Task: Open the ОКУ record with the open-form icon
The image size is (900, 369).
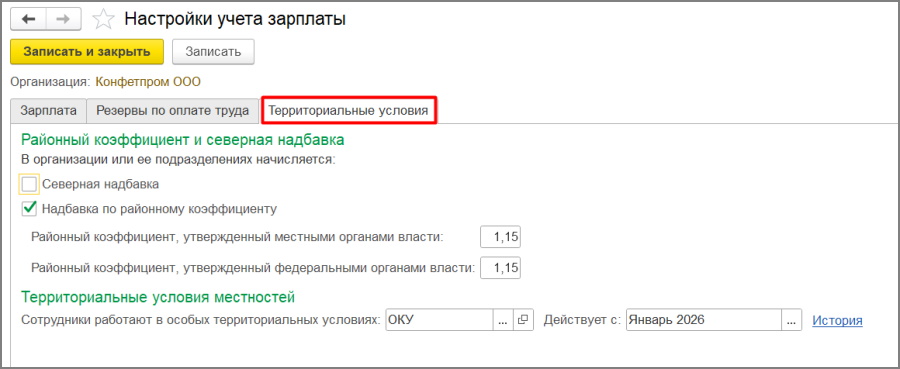Action: [x=522, y=320]
